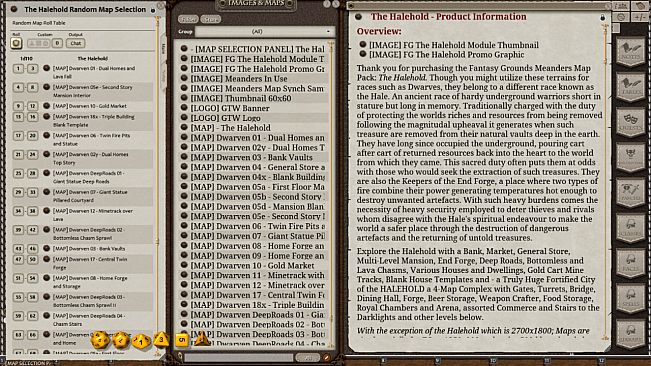Open Promo Graphic link in Product Information
The image size is (651, 366).
[x=442, y=54]
